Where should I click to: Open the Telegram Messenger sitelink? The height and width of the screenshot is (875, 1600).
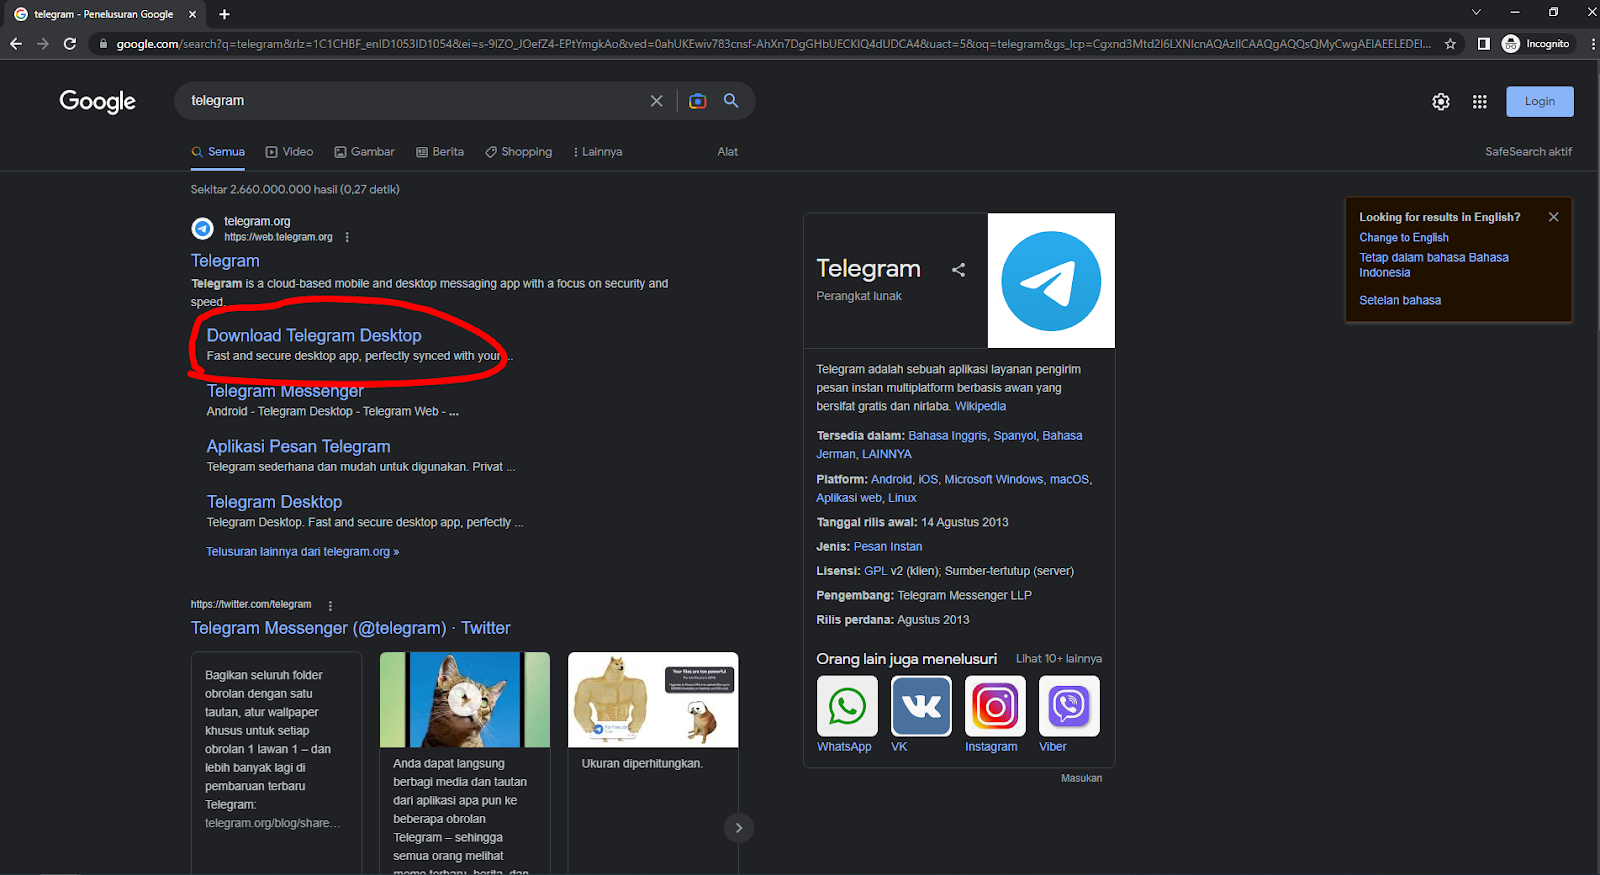[285, 391]
